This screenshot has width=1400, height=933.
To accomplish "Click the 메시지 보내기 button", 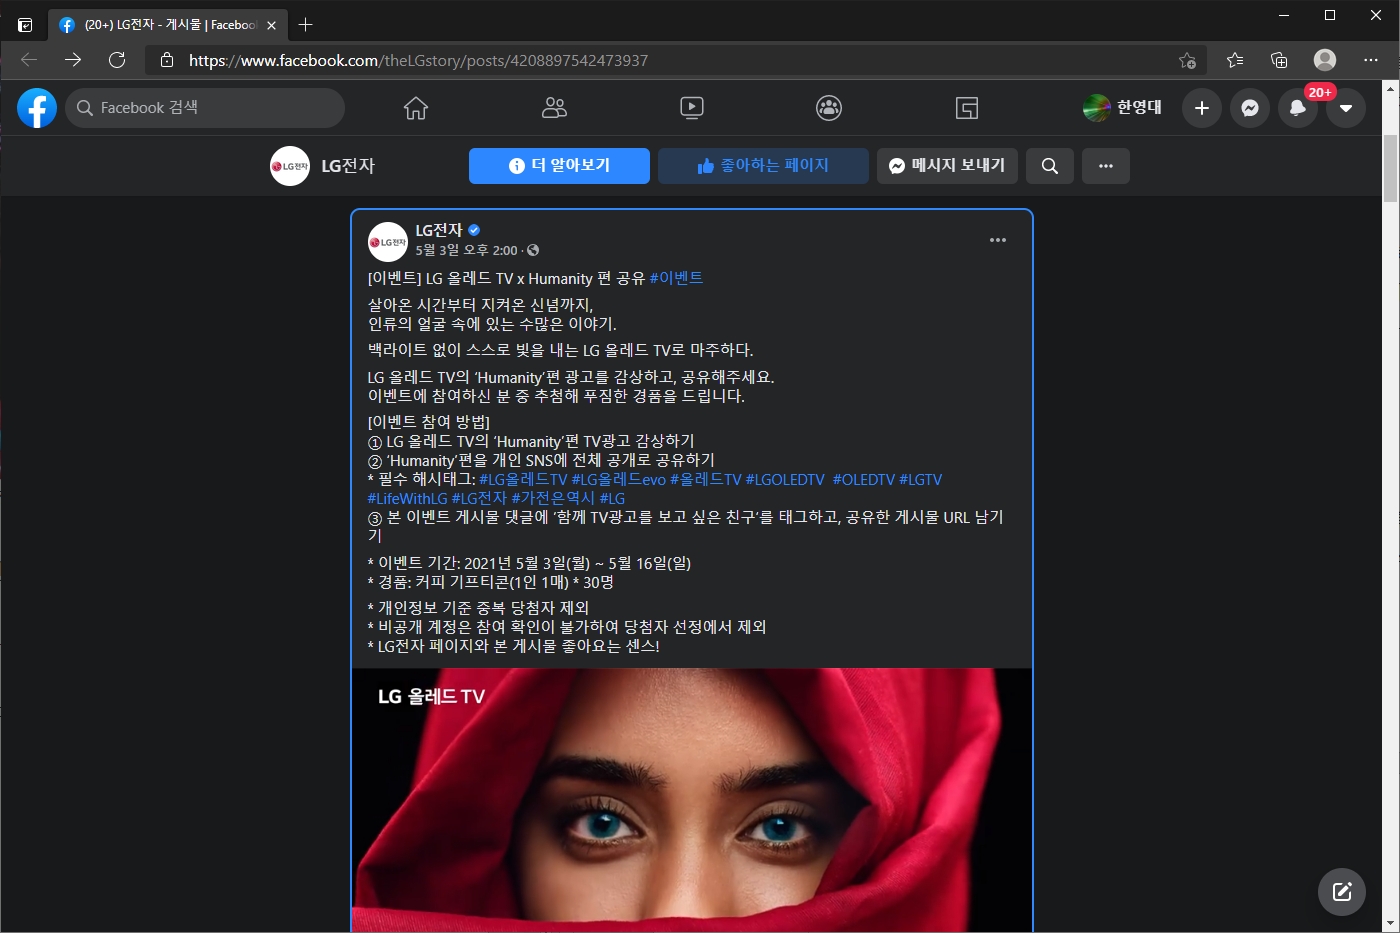I will point(947,166).
